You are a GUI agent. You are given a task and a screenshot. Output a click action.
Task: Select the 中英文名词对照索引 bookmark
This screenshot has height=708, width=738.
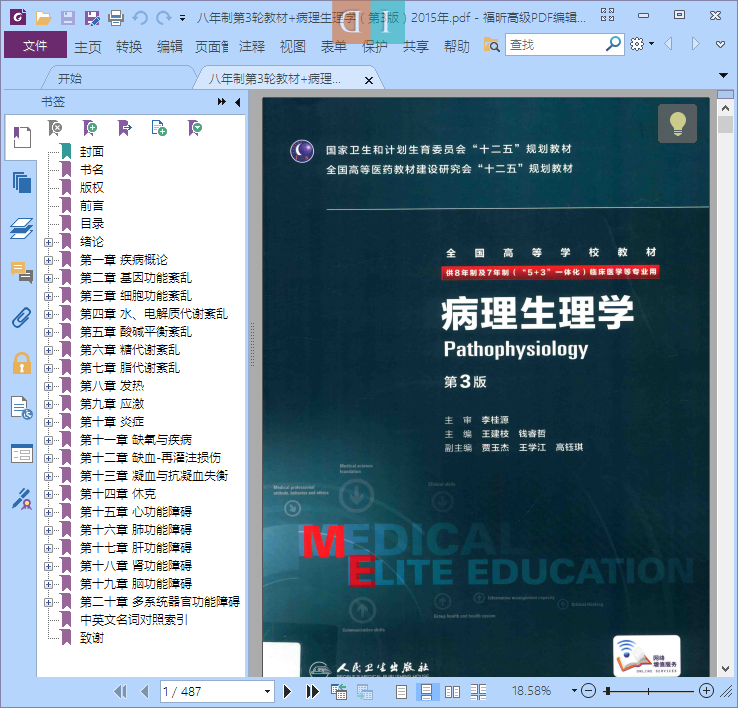coord(134,620)
